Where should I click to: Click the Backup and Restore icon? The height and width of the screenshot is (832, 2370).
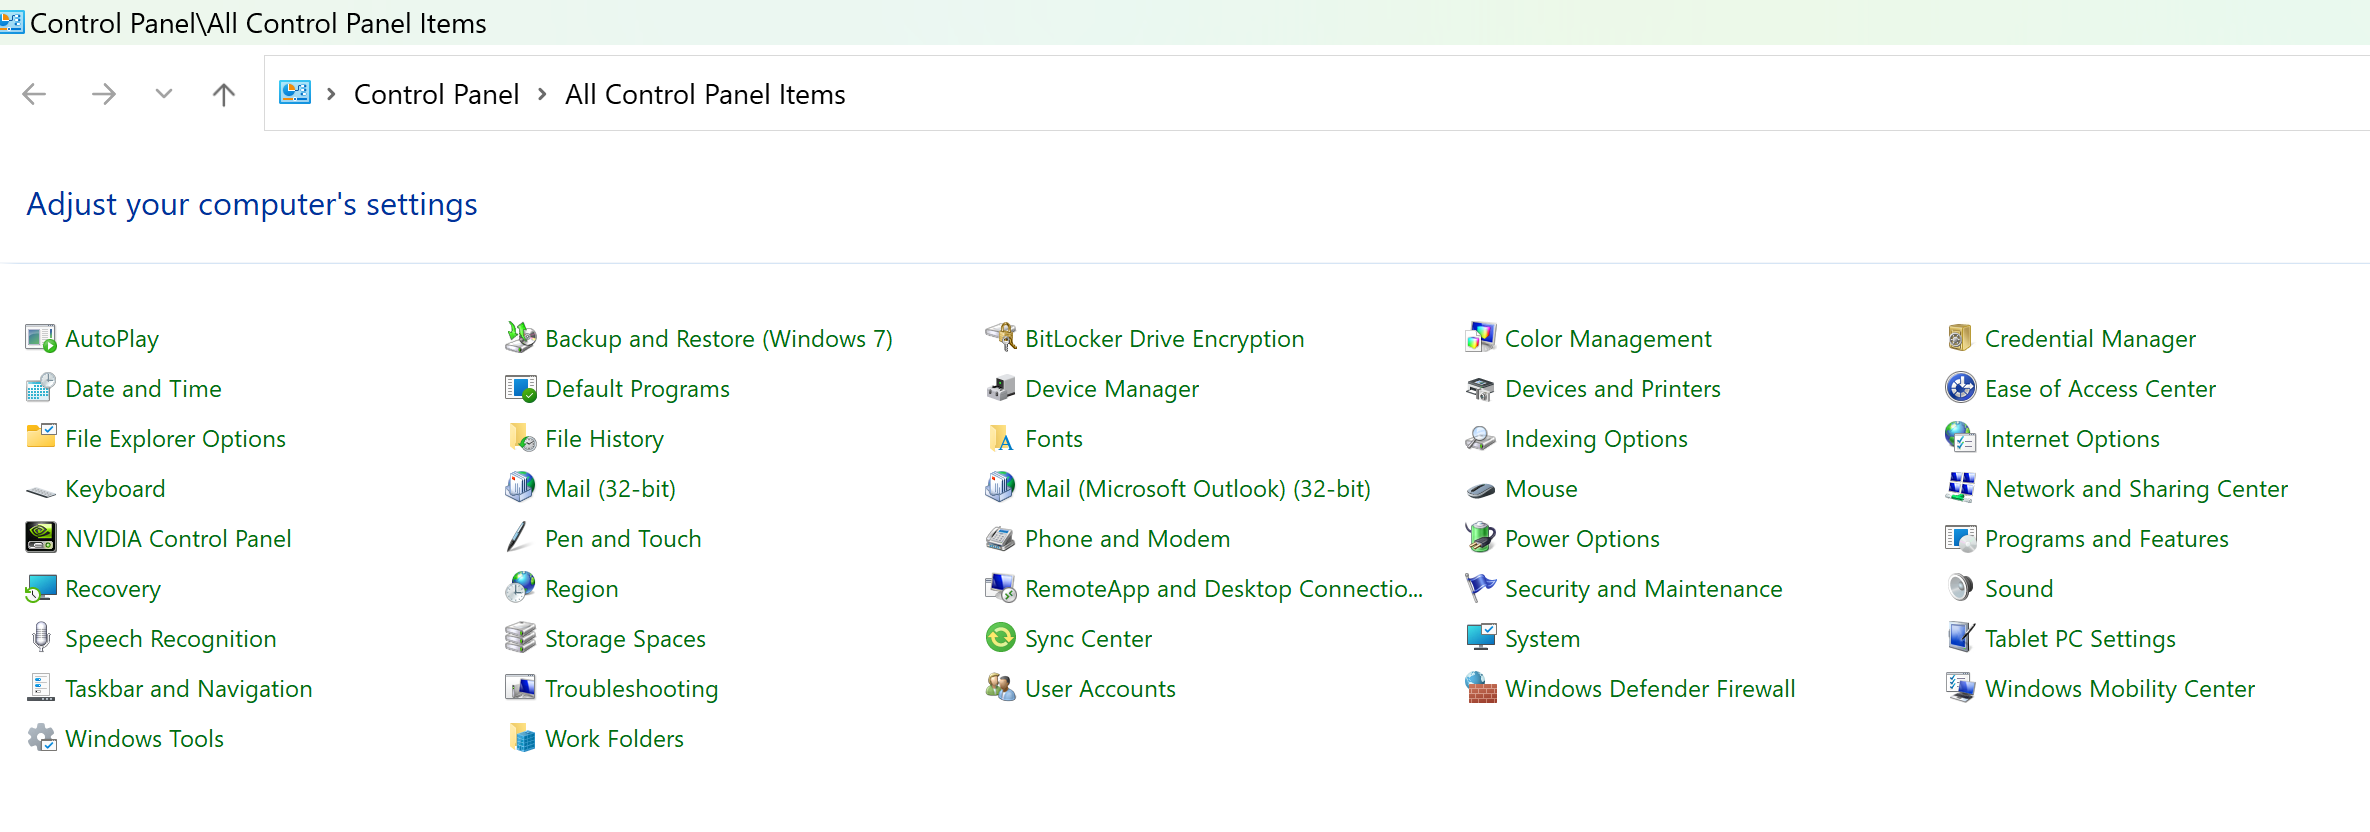521,339
